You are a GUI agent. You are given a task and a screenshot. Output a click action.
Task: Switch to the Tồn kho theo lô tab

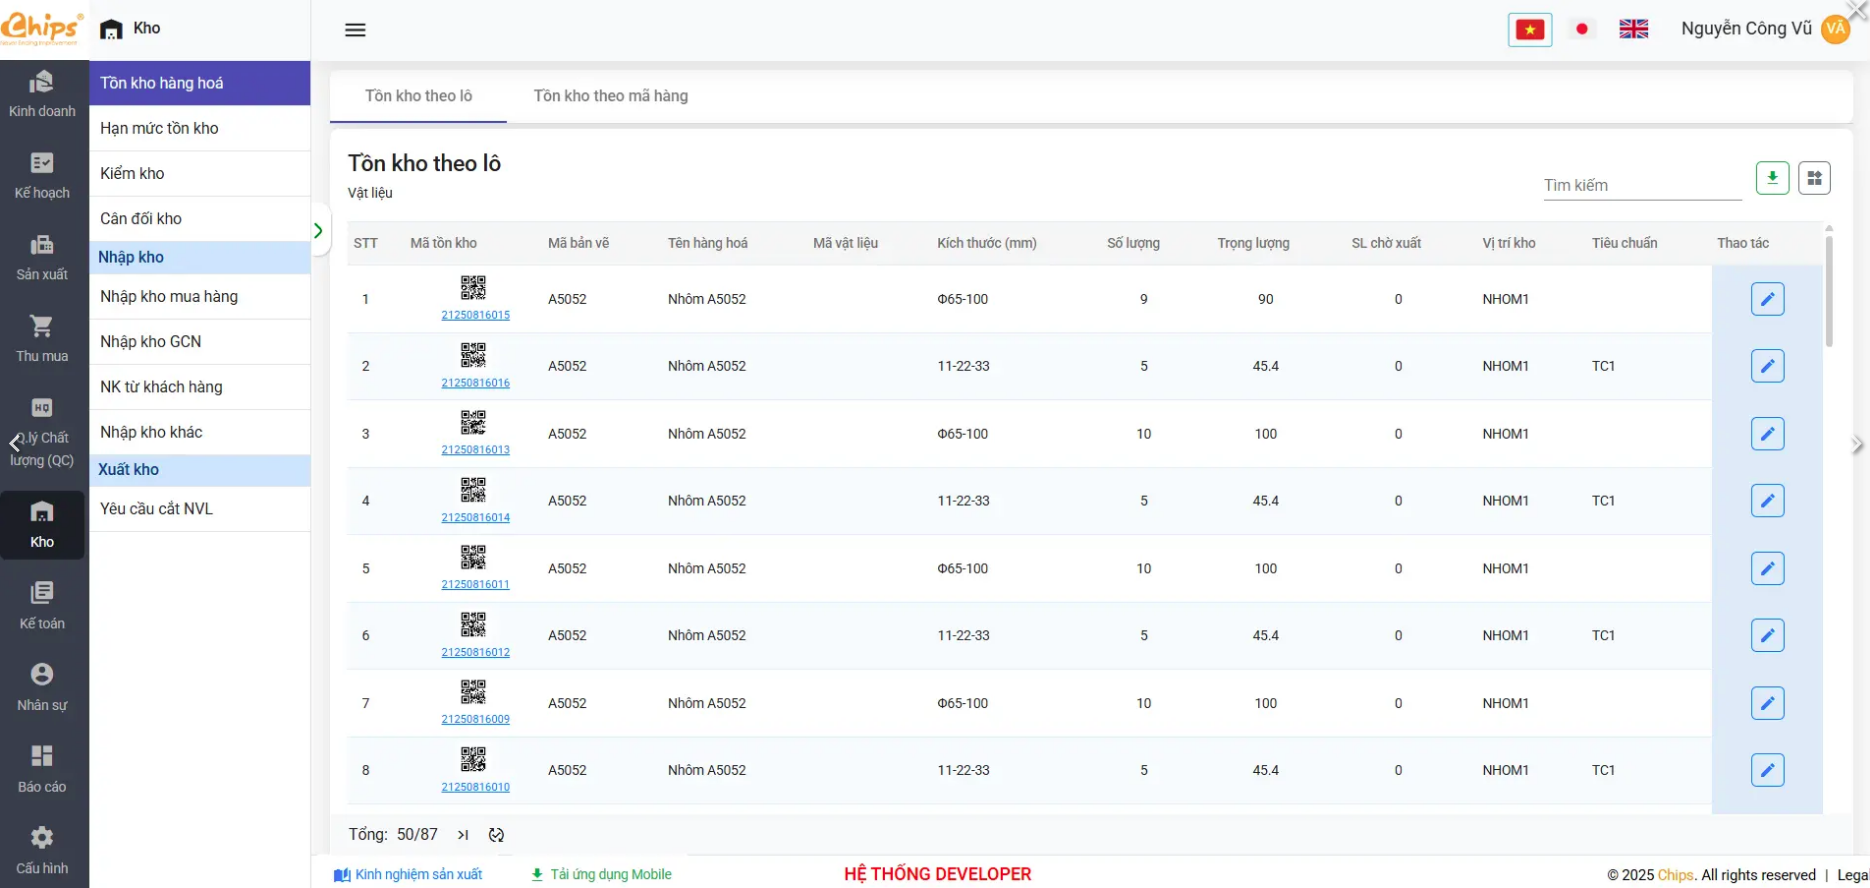coord(418,96)
